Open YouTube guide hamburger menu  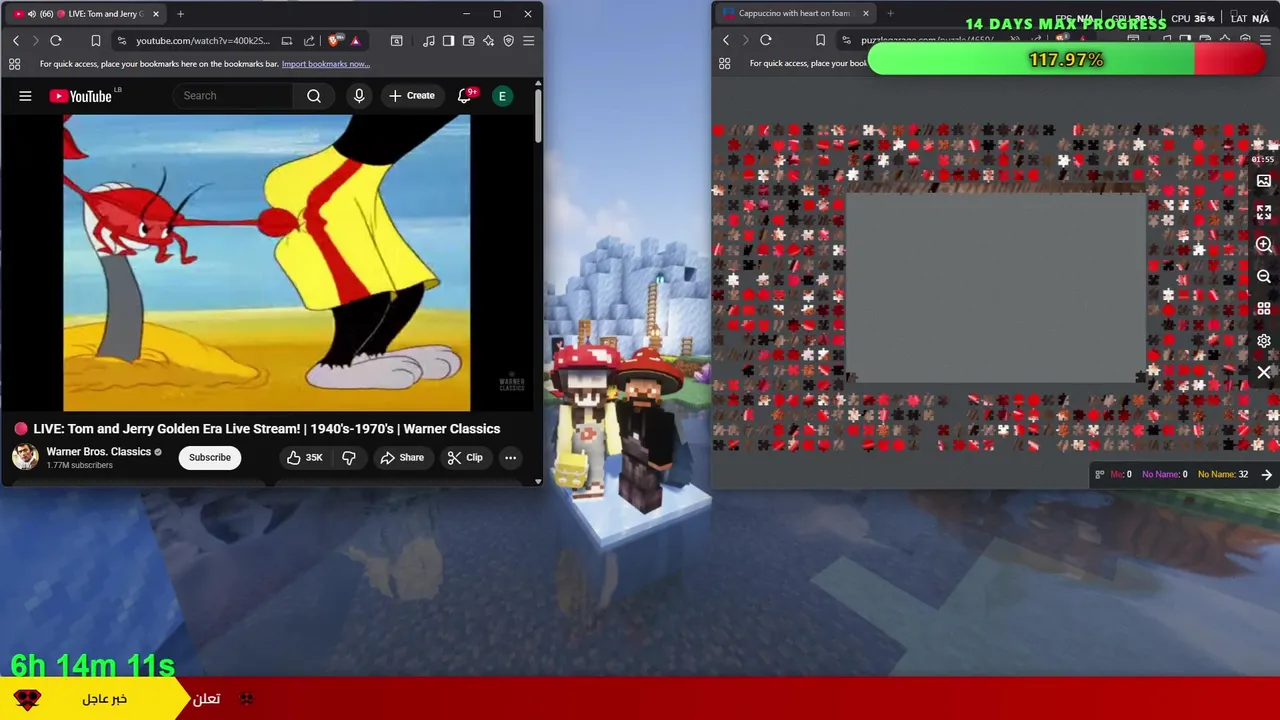point(25,96)
